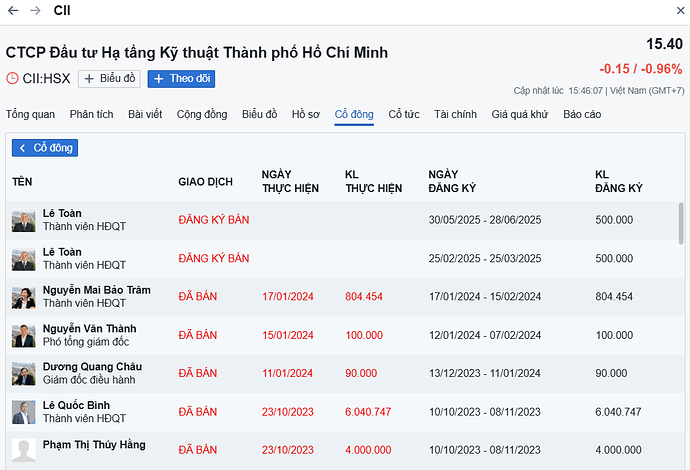The width and height of the screenshot is (690, 470).
Task: Add chart with Biểu đồ button
Action: (x=109, y=79)
